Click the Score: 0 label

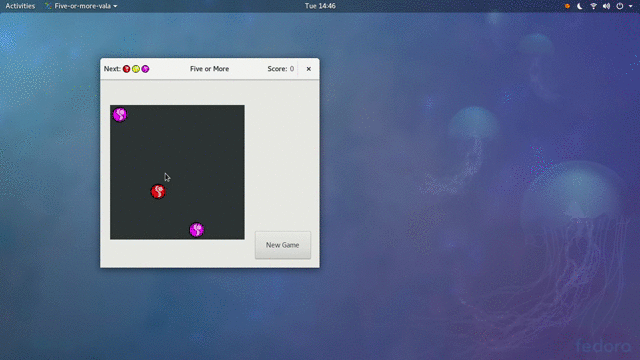pyautogui.click(x=281, y=69)
